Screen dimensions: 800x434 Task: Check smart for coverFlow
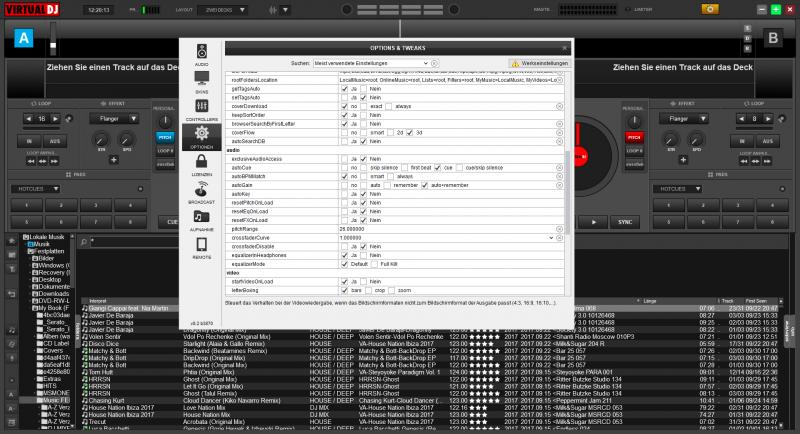[x=363, y=133]
